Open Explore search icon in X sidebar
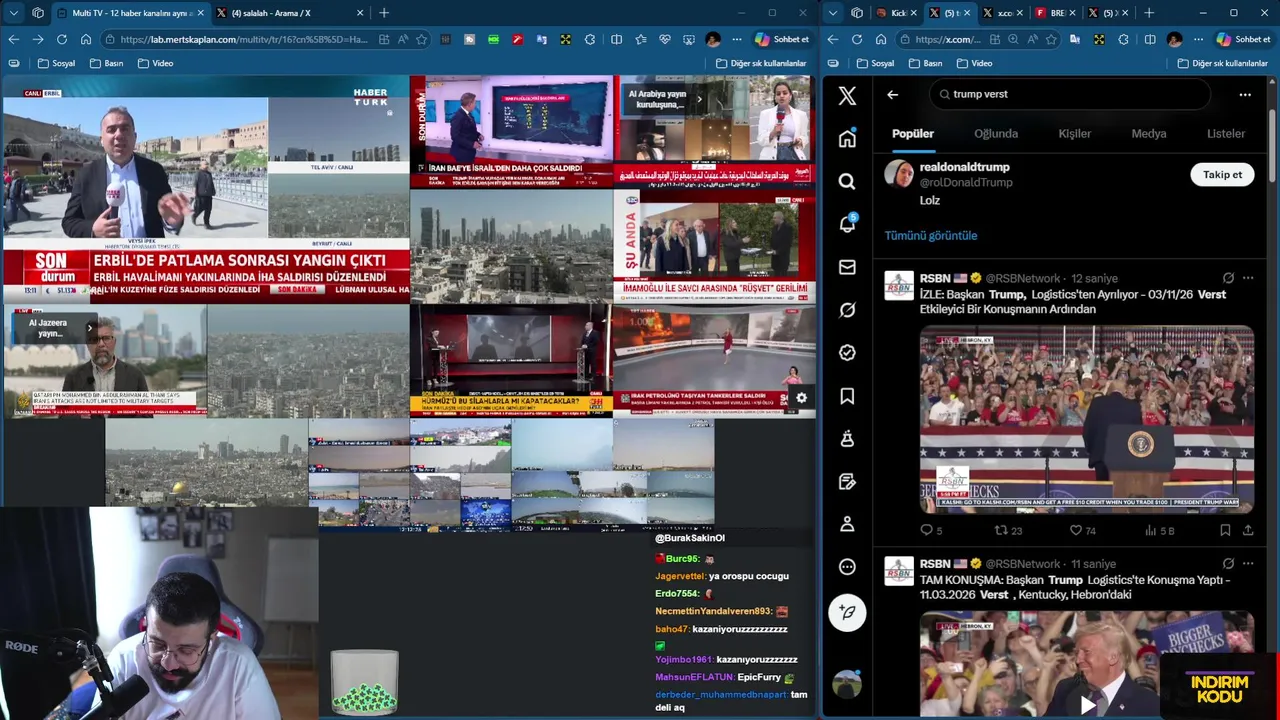Viewport: 1280px width, 720px height. coord(847,182)
